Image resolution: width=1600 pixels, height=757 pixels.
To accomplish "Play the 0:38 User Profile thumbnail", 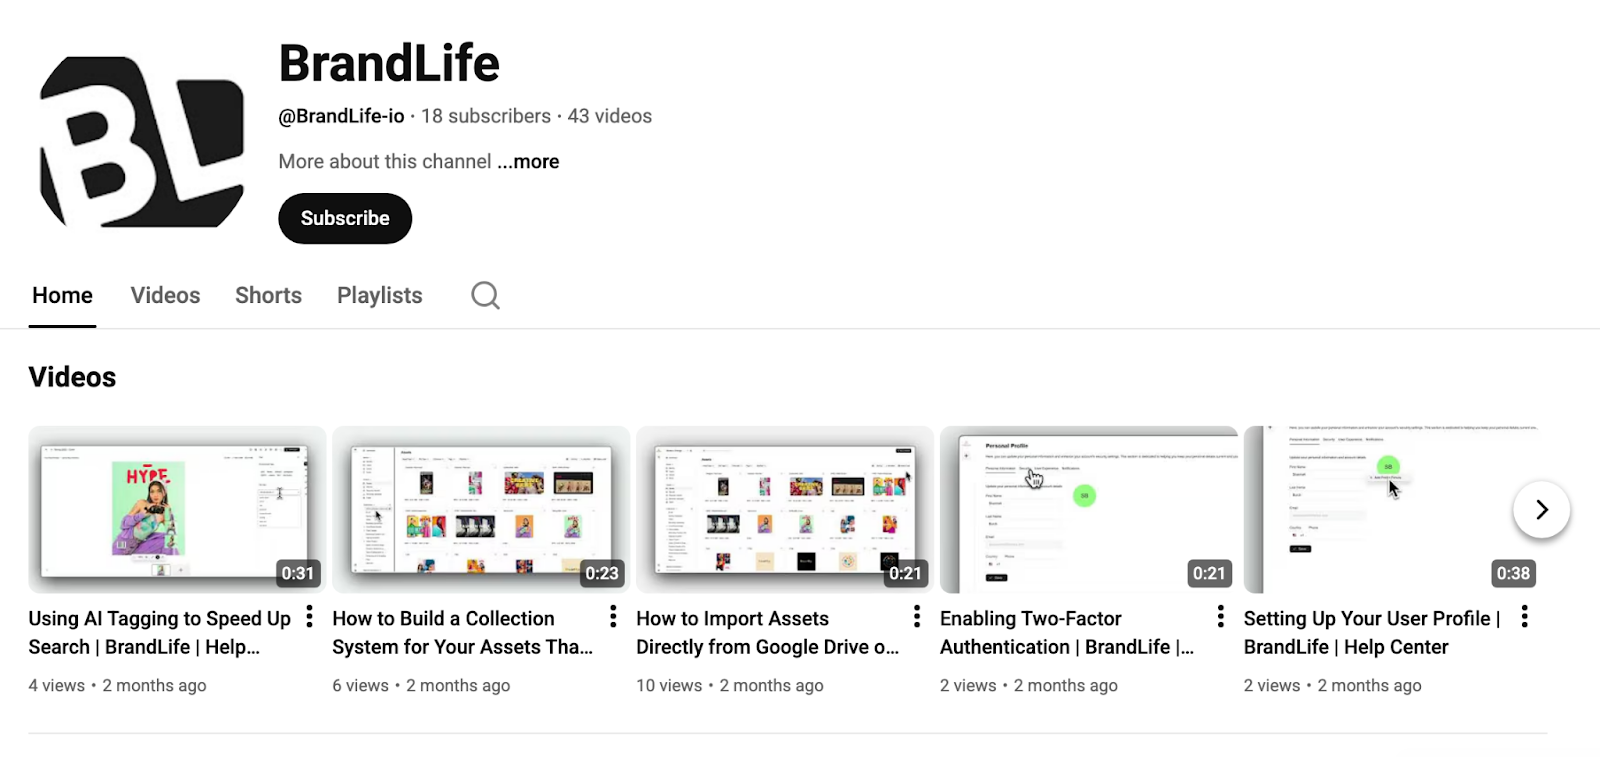I will pyautogui.click(x=1393, y=510).
